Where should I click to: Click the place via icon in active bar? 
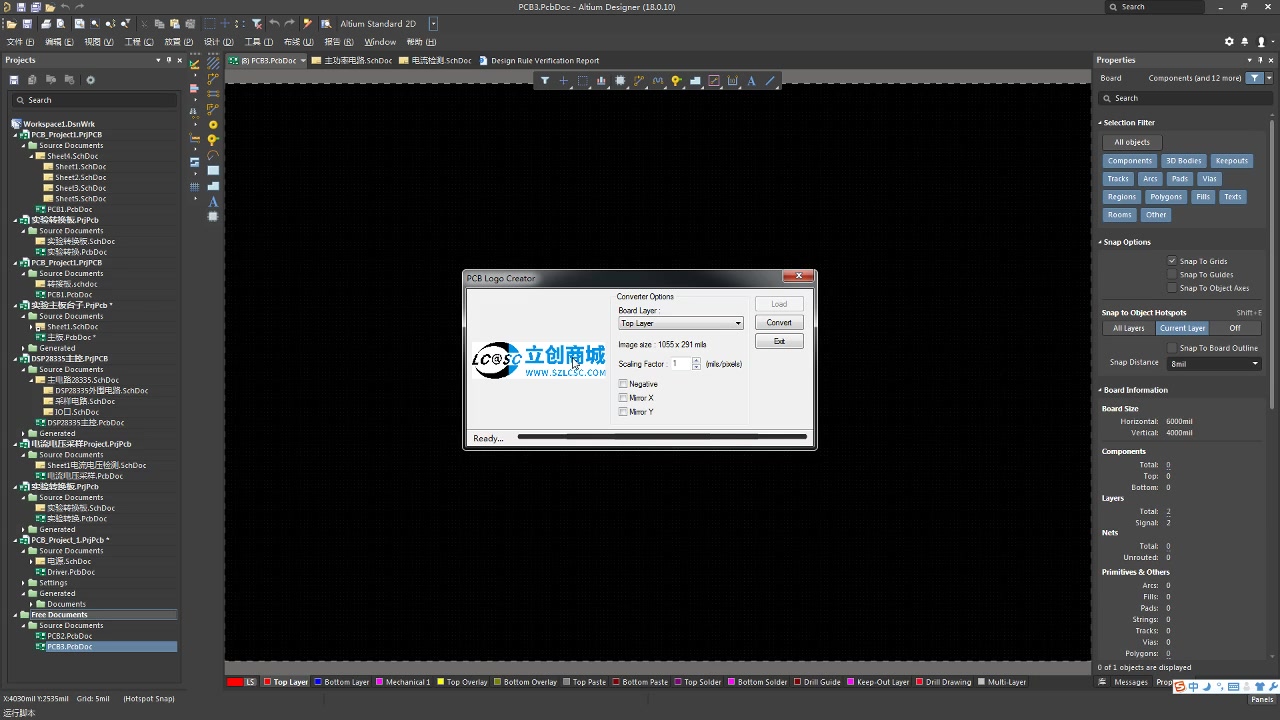[x=677, y=81]
